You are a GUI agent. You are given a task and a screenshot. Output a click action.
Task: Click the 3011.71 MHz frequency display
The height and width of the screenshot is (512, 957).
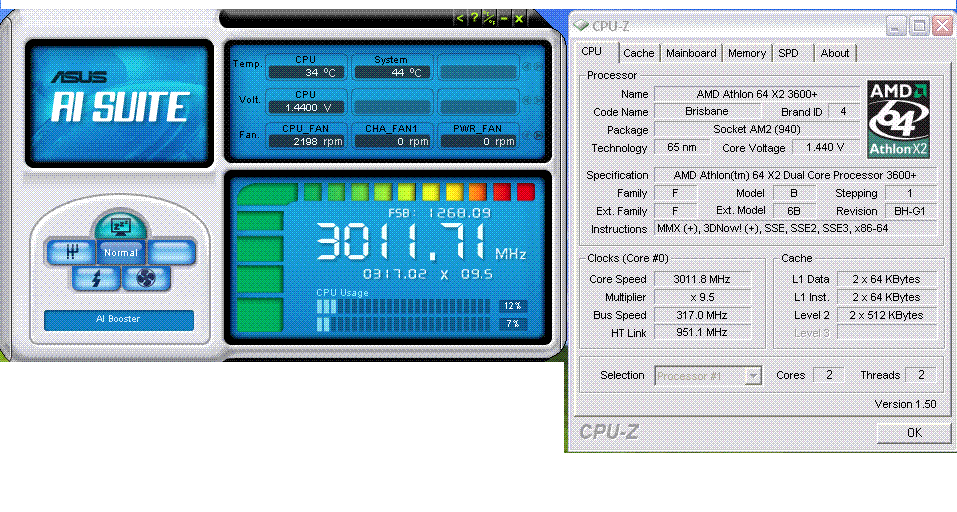[x=421, y=242]
